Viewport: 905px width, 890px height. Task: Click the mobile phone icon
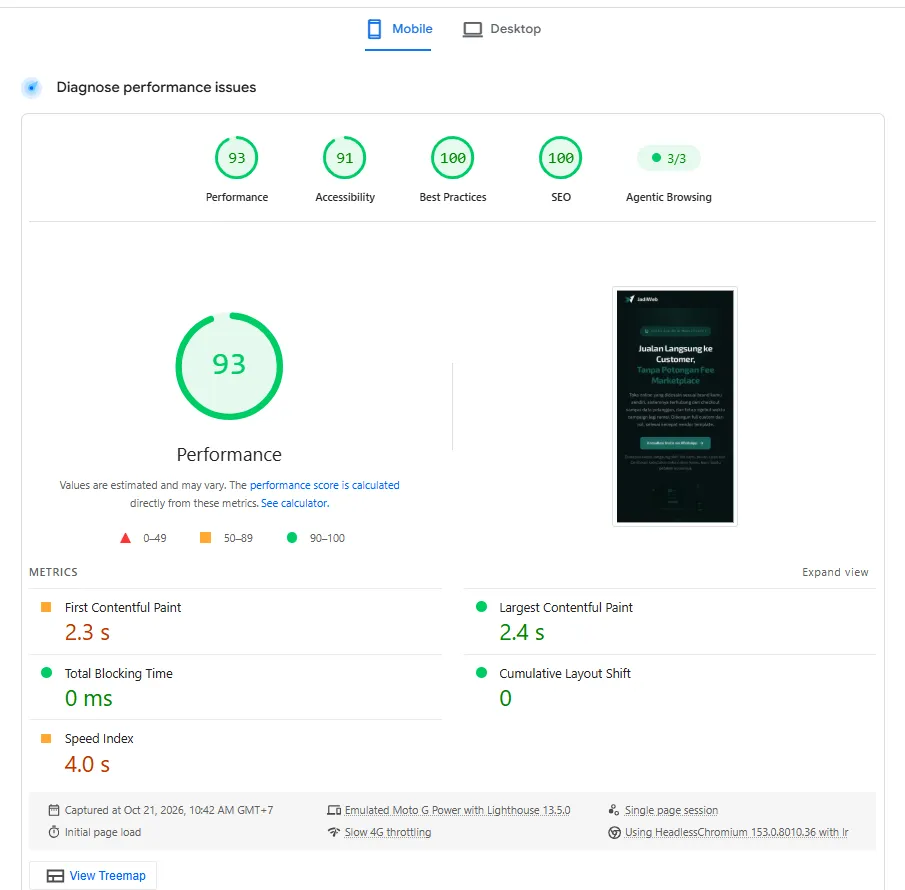click(374, 29)
